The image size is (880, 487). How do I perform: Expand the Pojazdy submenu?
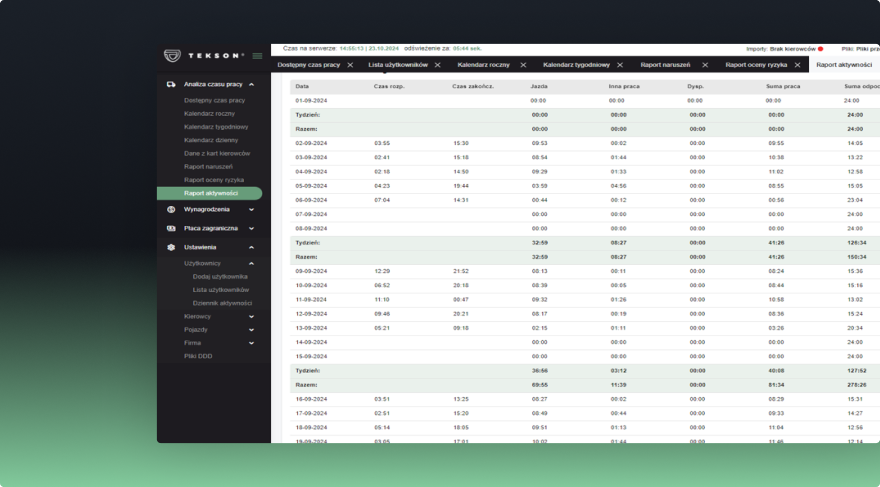pos(251,329)
